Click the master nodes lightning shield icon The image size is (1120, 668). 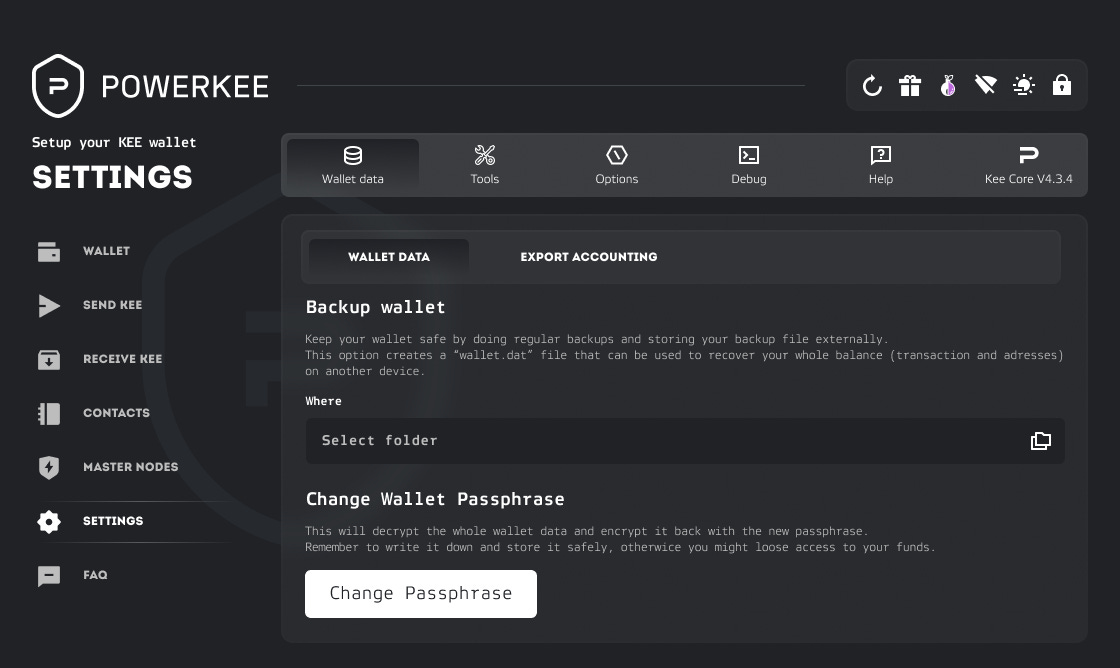(49, 467)
